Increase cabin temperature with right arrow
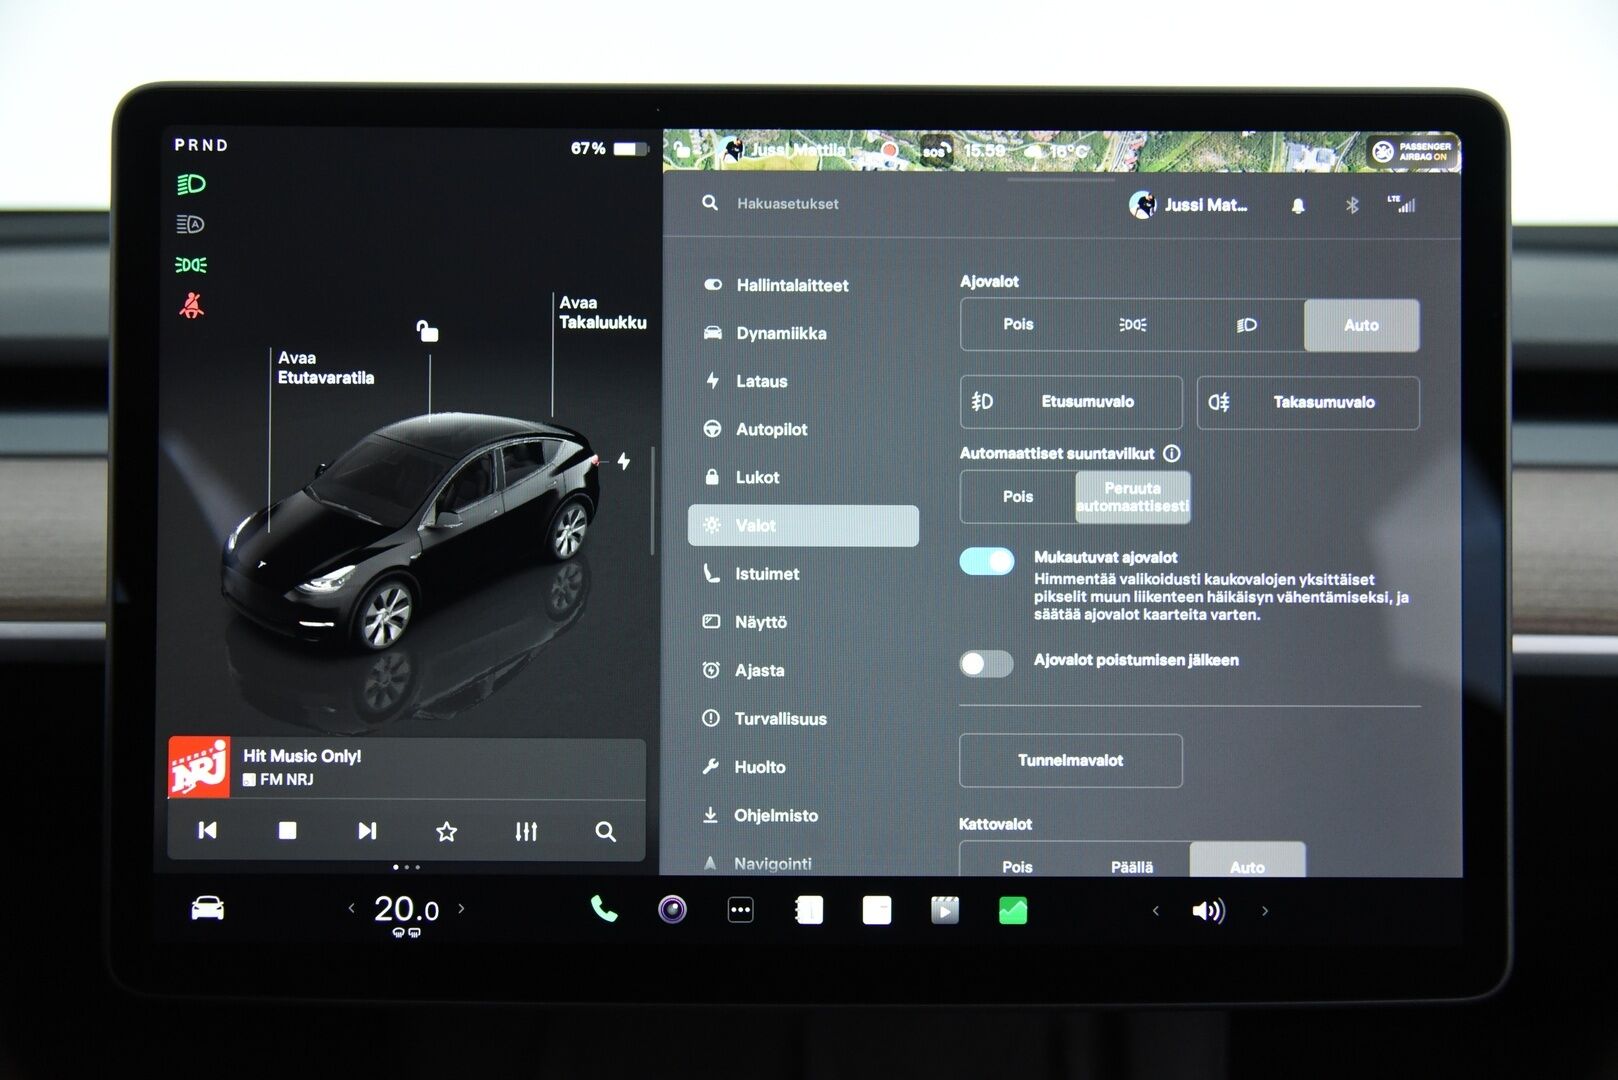The image size is (1618, 1080). pos(461,908)
